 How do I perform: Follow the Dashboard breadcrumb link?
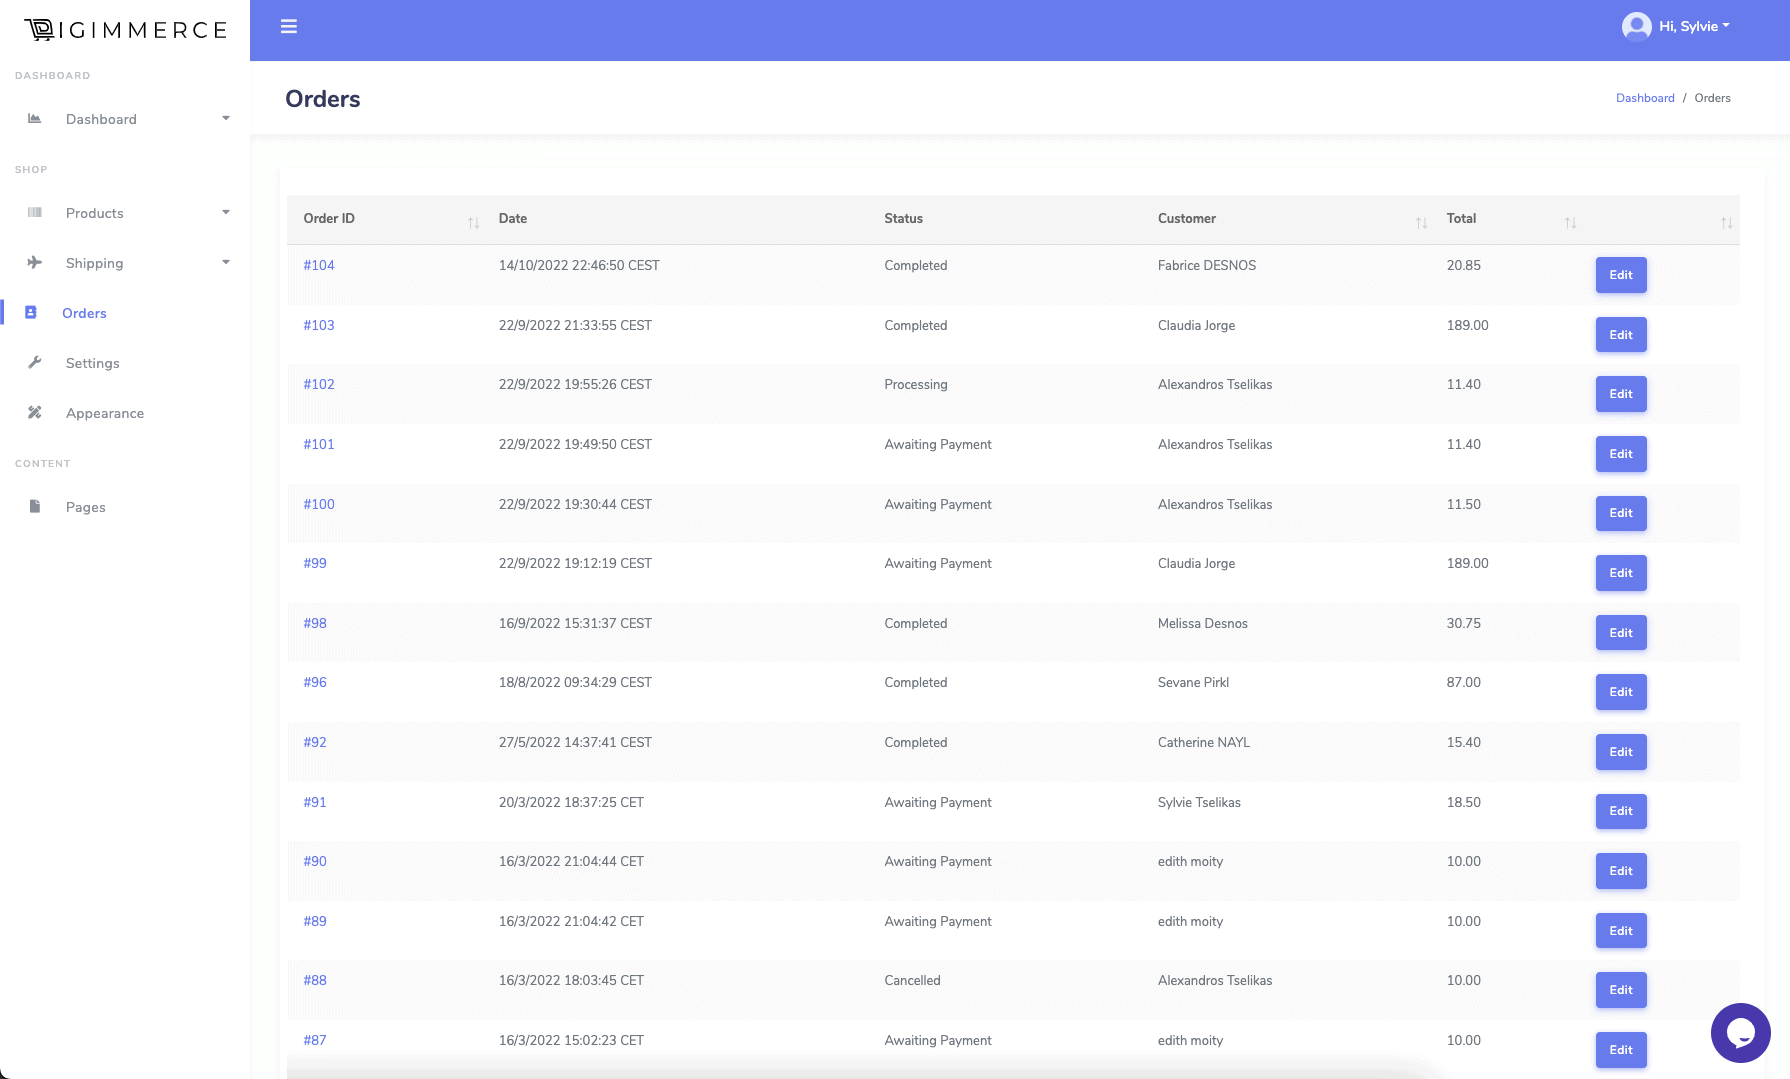1645,98
